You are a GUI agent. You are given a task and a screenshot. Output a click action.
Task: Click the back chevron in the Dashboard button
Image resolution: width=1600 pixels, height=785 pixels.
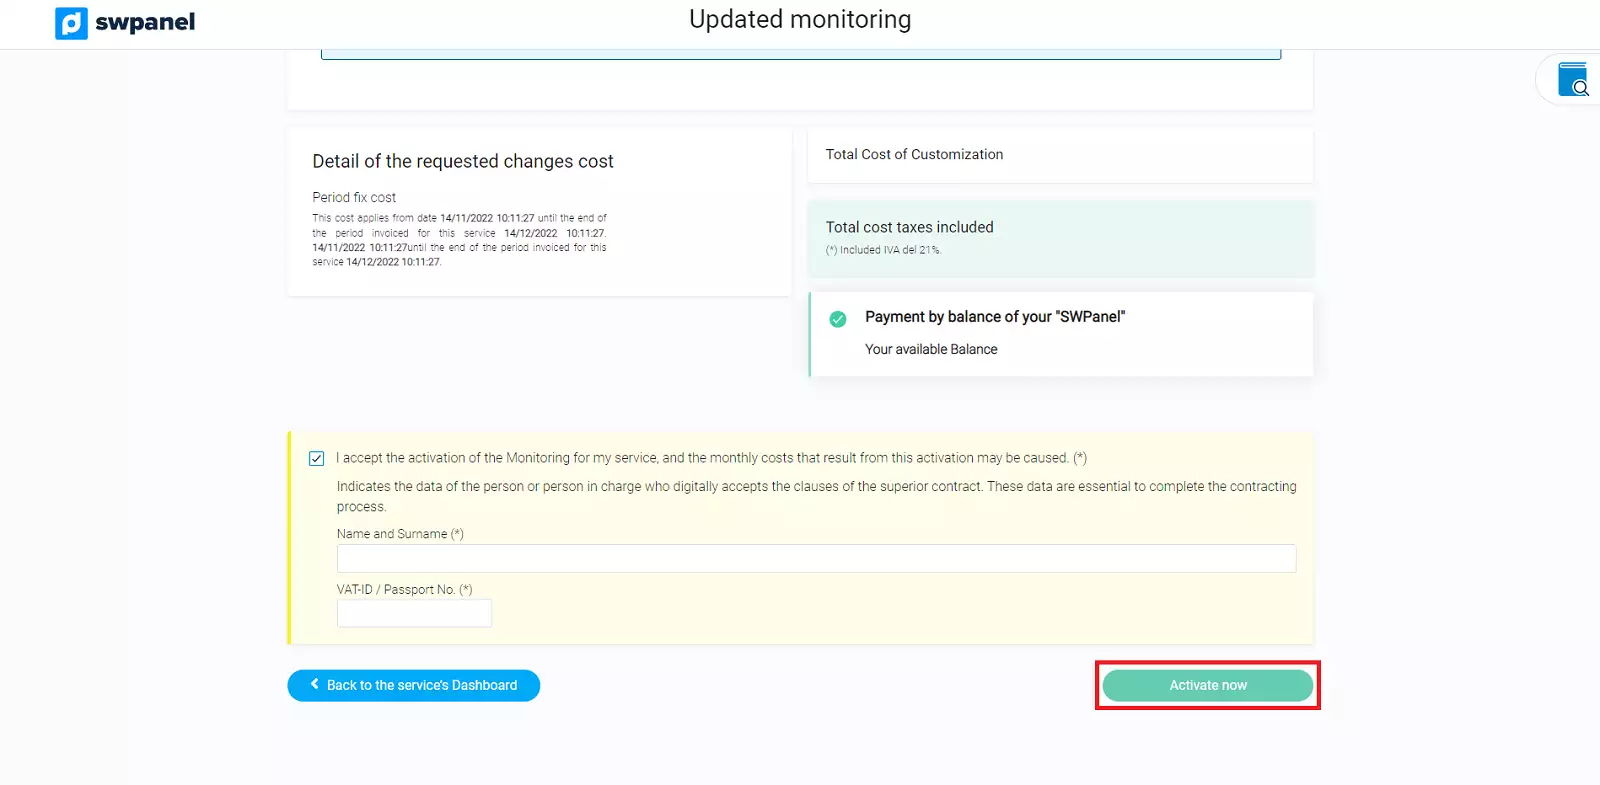(315, 685)
